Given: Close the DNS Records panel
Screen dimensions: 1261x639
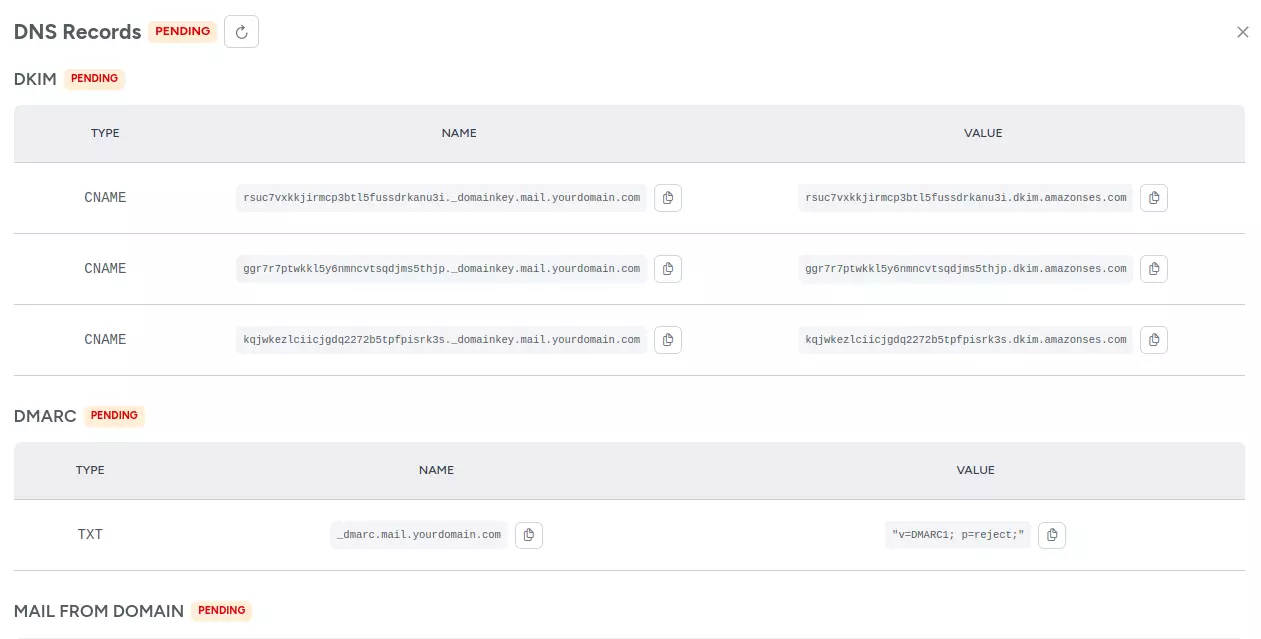Looking at the screenshot, I should pos(1243,32).
